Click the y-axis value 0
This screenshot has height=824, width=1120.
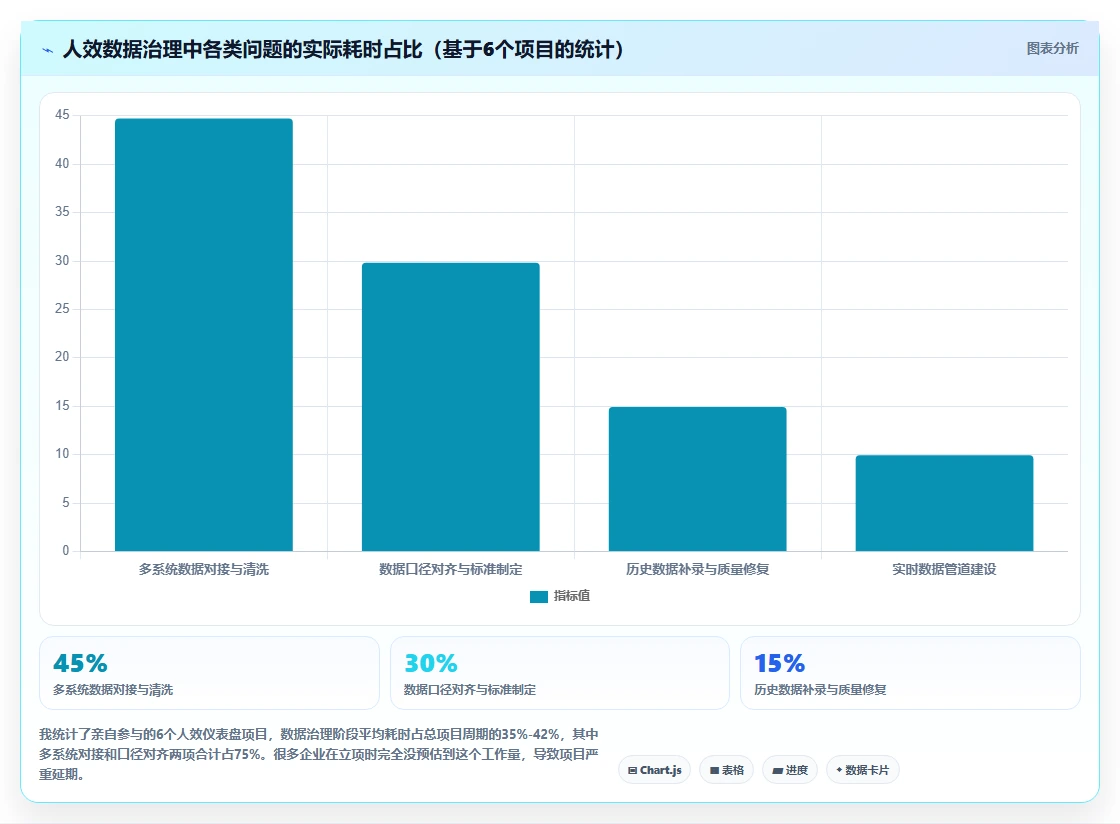[66, 551]
